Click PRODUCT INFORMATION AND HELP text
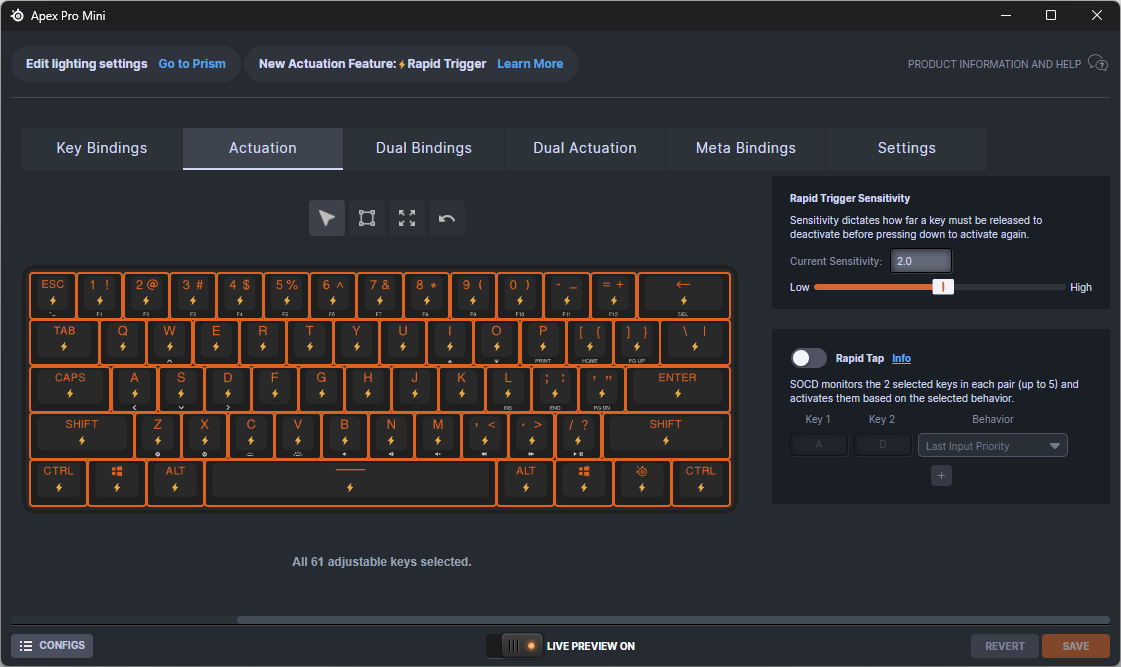This screenshot has height=667, width=1121. click(x=994, y=64)
